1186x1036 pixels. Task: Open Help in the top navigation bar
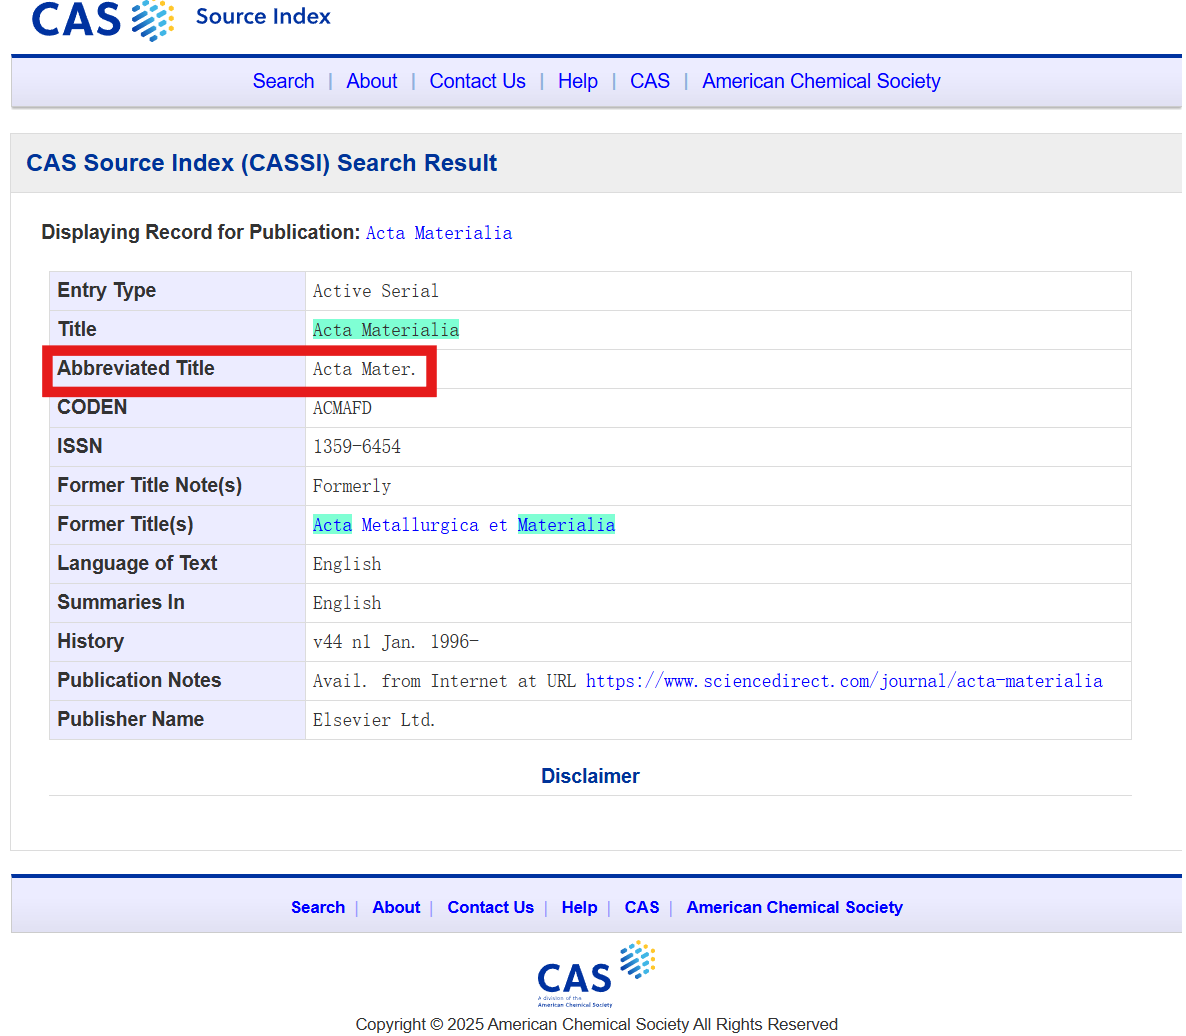point(578,81)
